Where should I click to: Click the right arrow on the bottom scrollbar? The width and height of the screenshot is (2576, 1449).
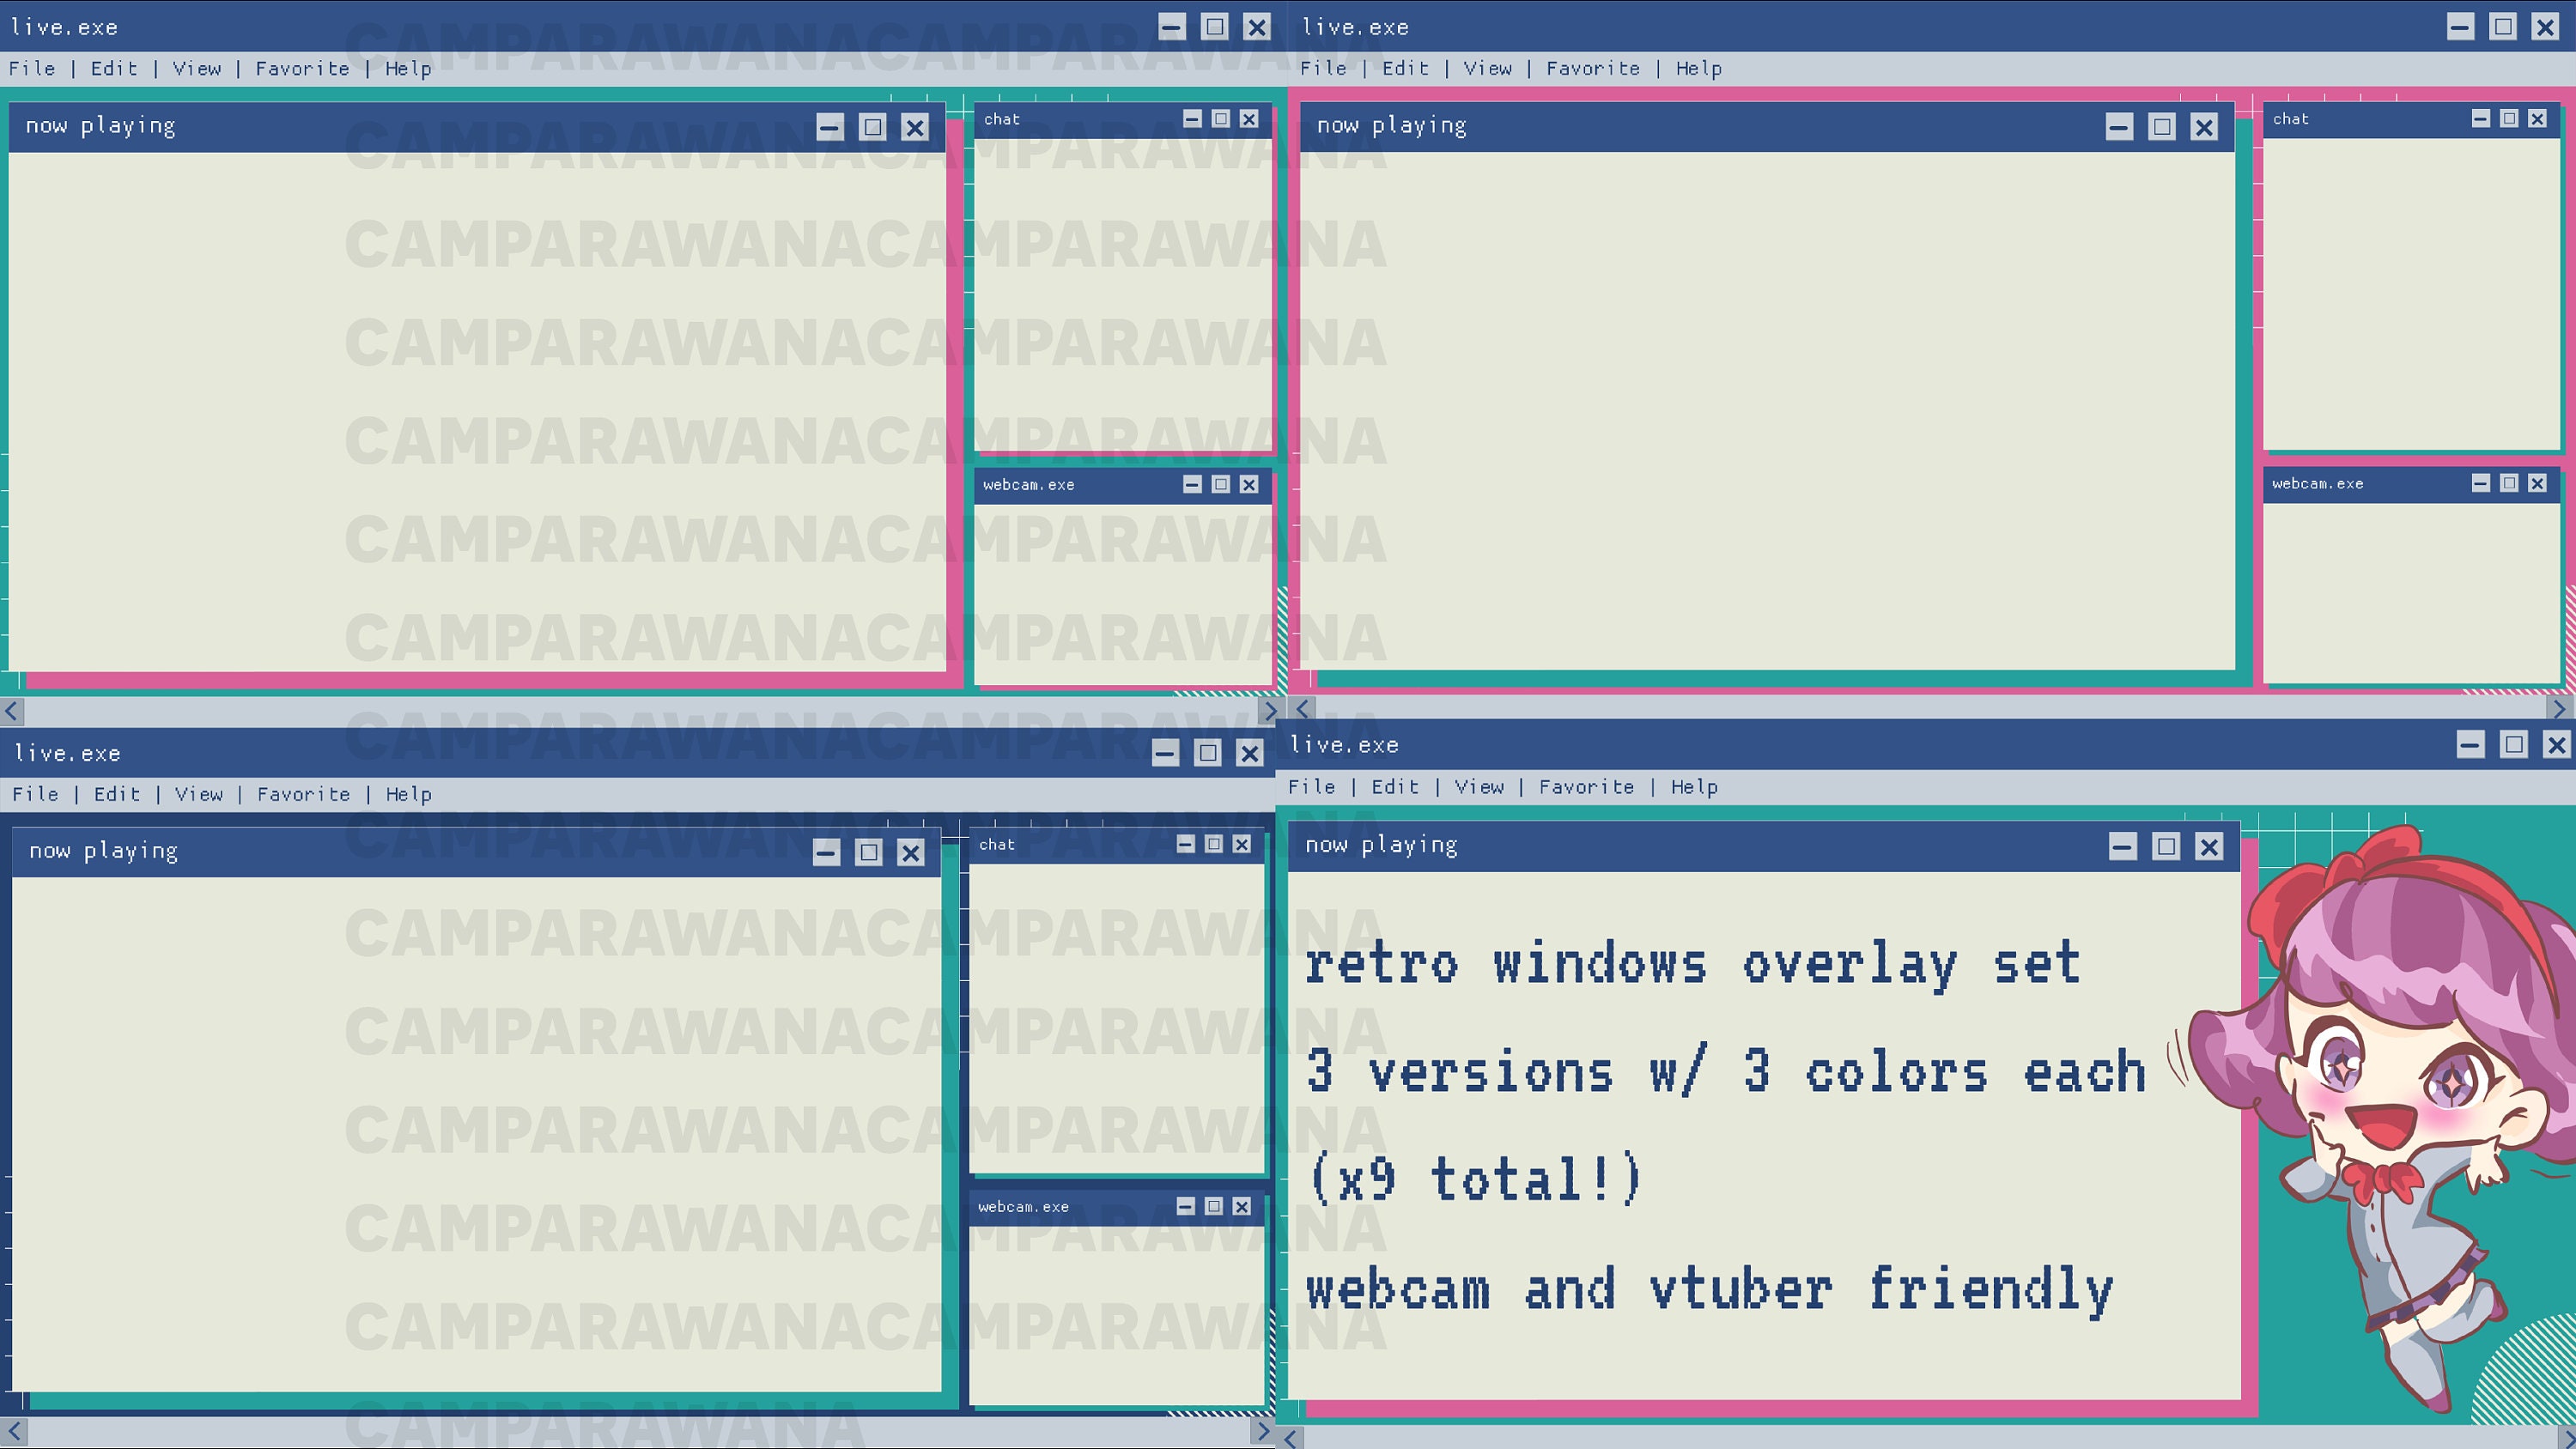pyautogui.click(x=1263, y=1432)
